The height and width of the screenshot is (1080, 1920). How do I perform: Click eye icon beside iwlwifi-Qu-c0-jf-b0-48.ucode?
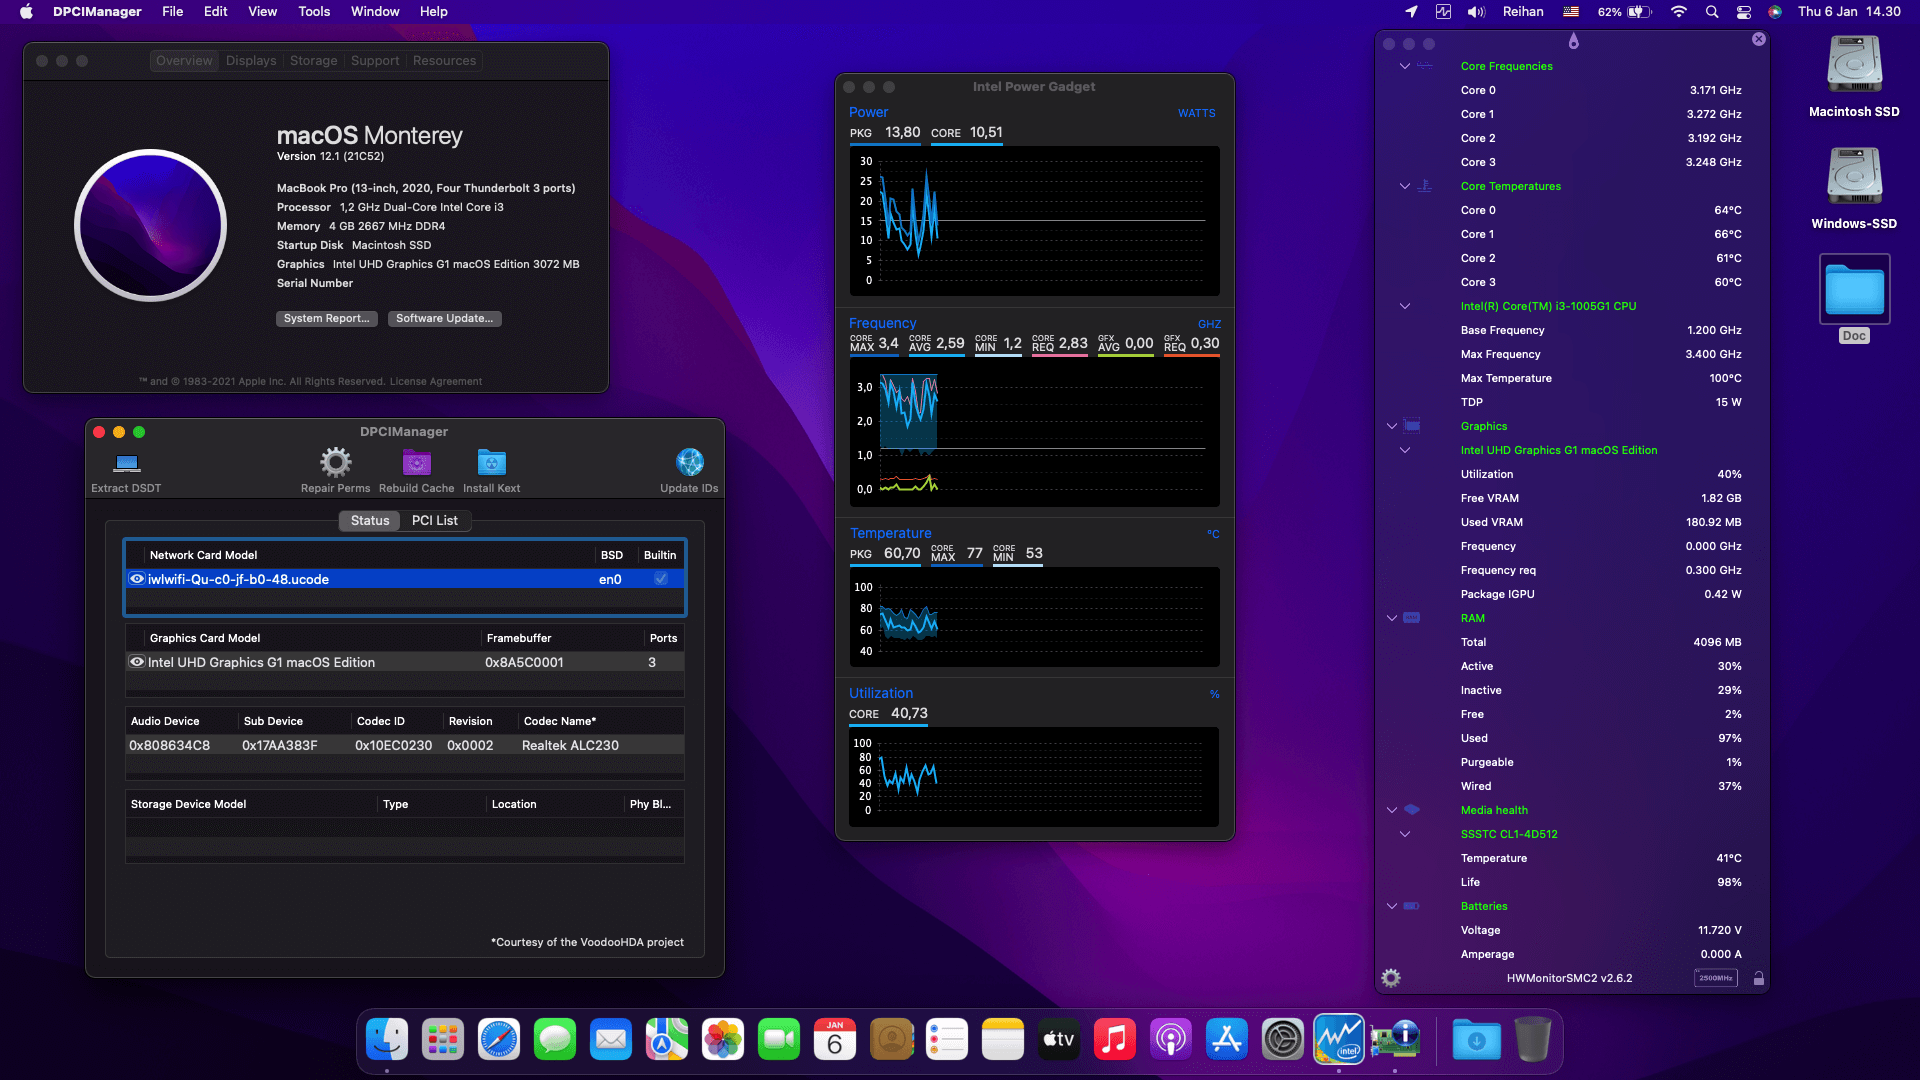click(137, 579)
